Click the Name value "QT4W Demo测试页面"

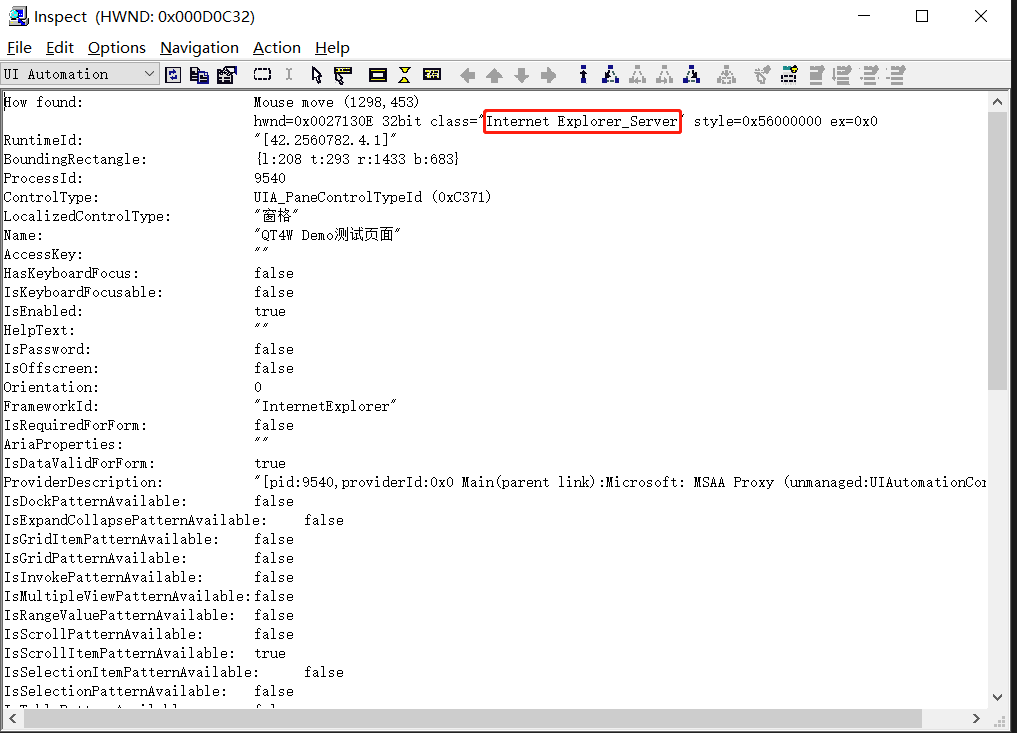point(327,235)
